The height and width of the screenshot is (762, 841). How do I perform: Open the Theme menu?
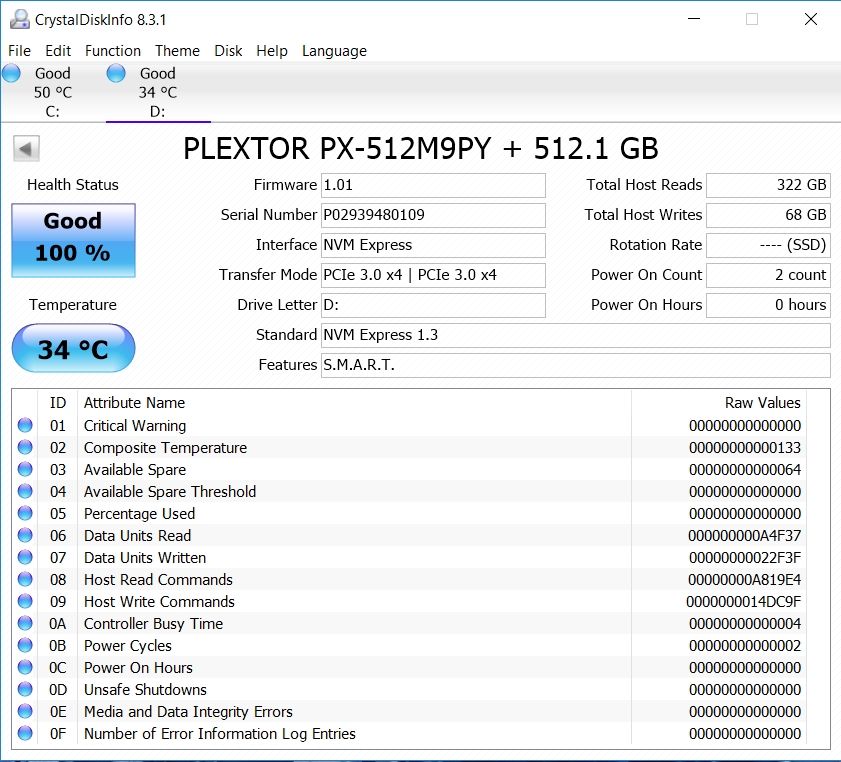tap(177, 51)
